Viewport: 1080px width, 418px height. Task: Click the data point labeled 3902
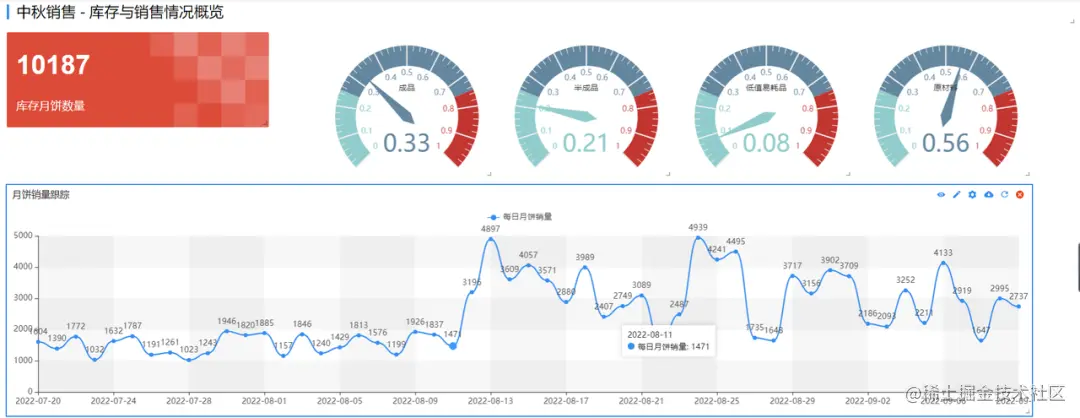click(830, 270)
